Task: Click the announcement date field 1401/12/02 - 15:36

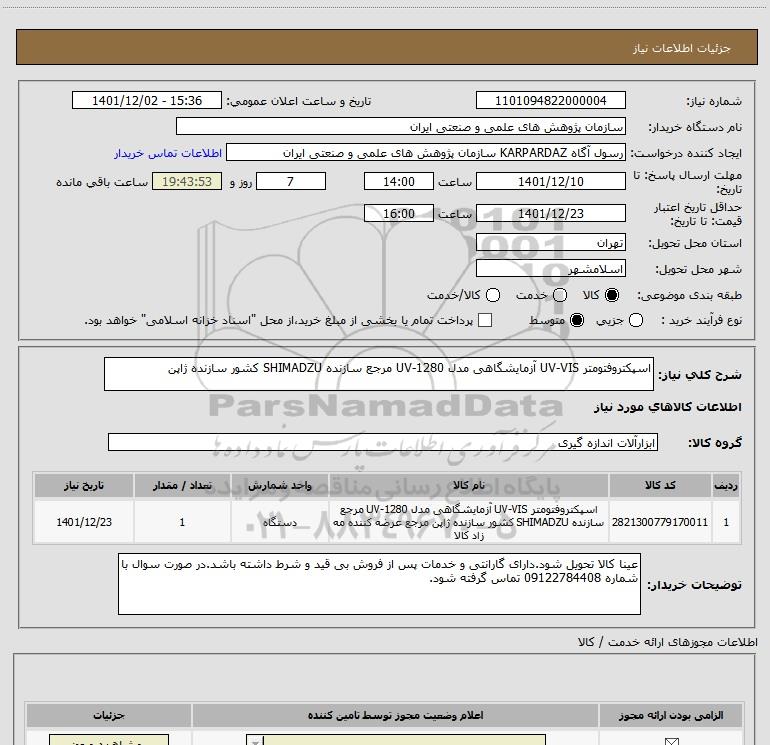Action: coord(147,100)
